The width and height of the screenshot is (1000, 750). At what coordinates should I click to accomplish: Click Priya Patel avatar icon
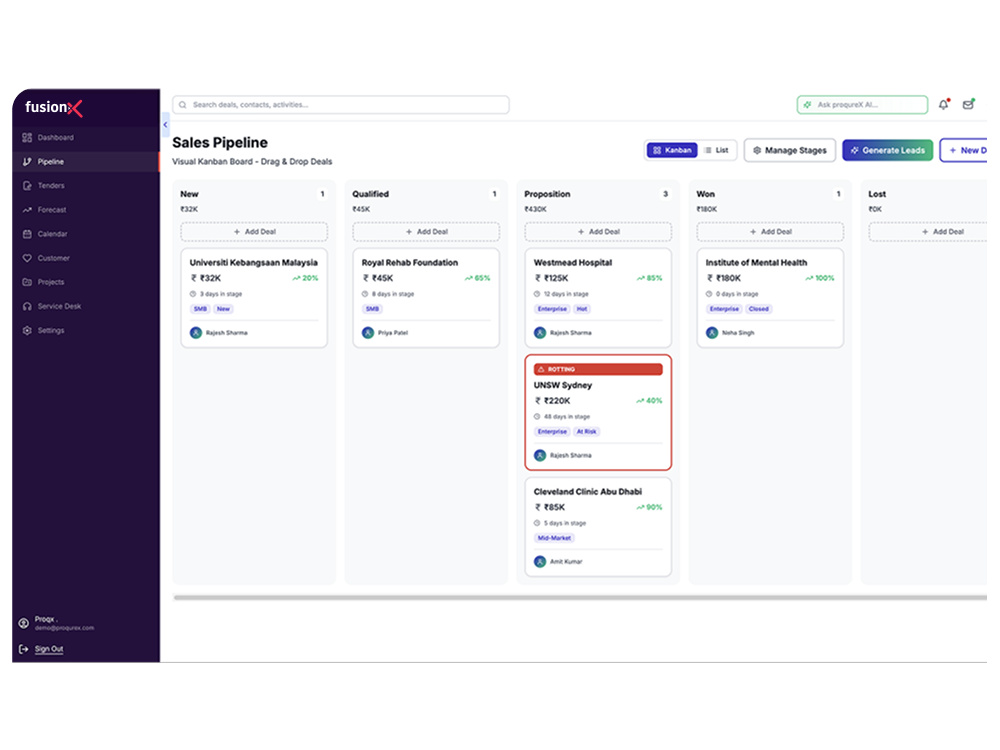point(368,333)
